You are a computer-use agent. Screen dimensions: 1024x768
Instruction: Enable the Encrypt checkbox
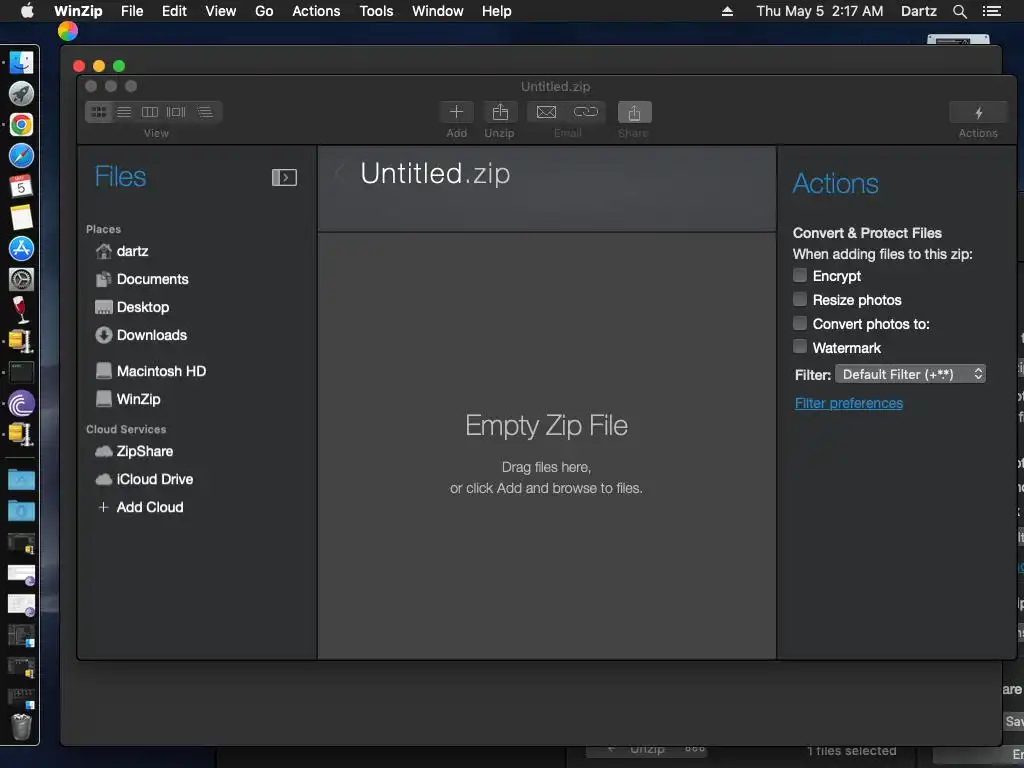click(x=799, y=275)
